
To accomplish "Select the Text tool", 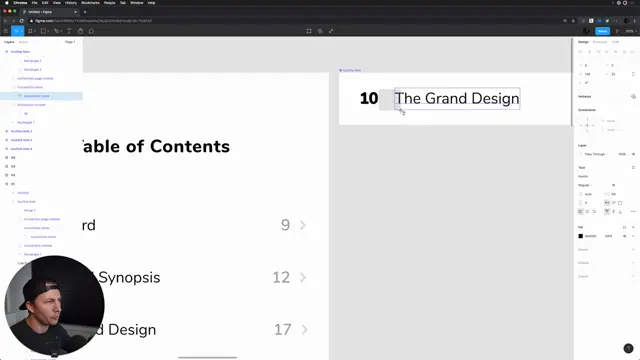I will click(69, 31).
